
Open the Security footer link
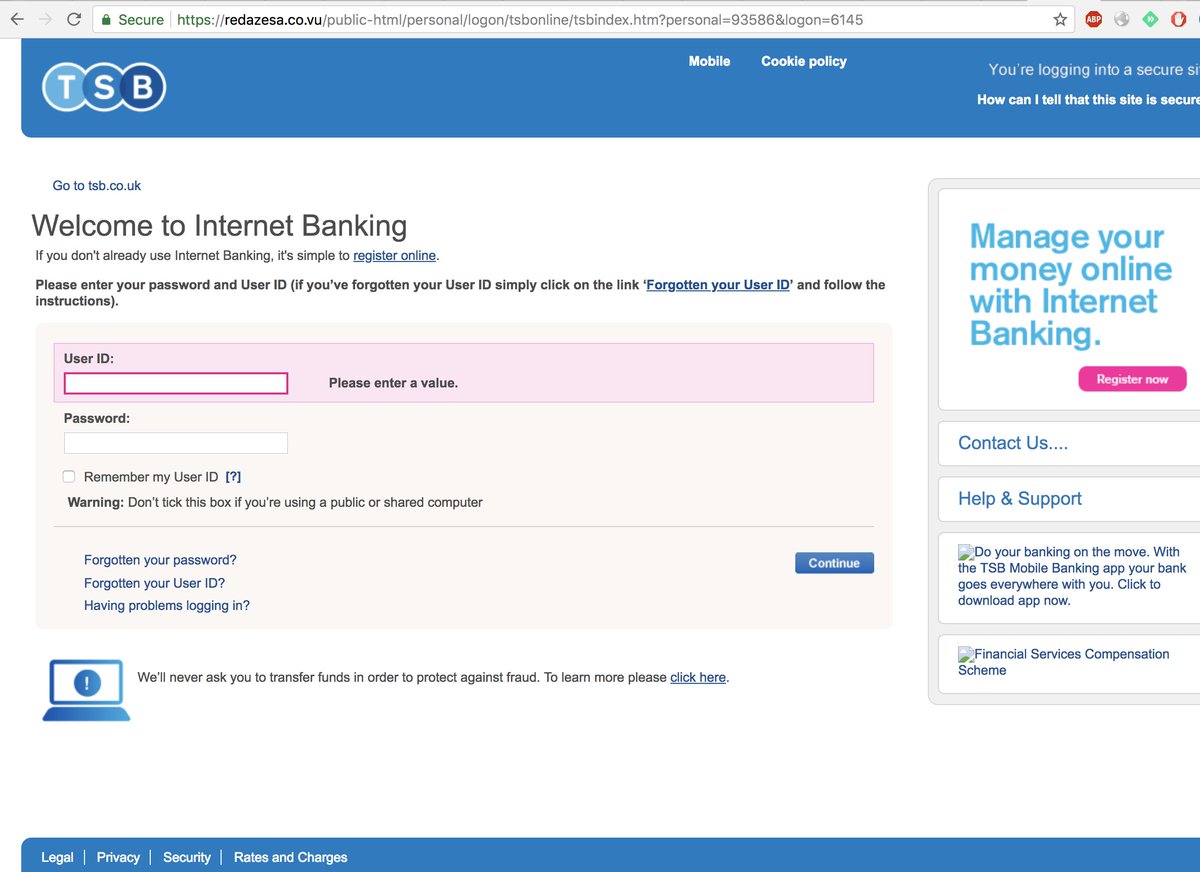coord(187,857)
